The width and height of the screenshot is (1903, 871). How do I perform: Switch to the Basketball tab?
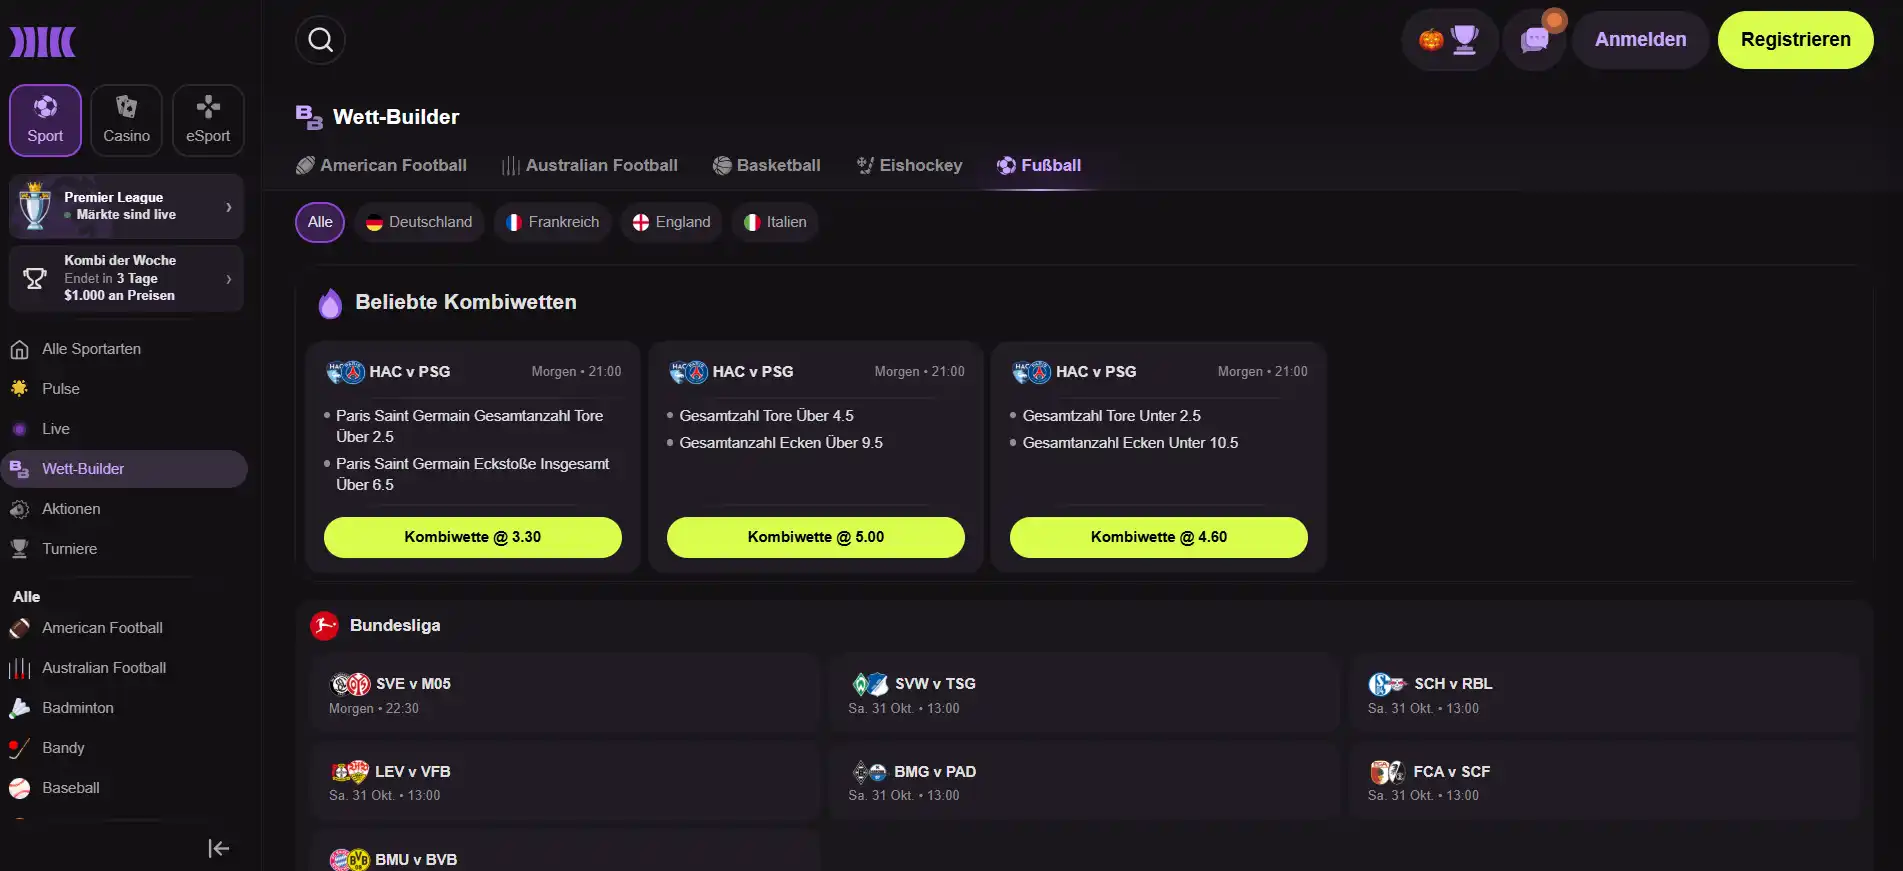[x=766, y=165]
